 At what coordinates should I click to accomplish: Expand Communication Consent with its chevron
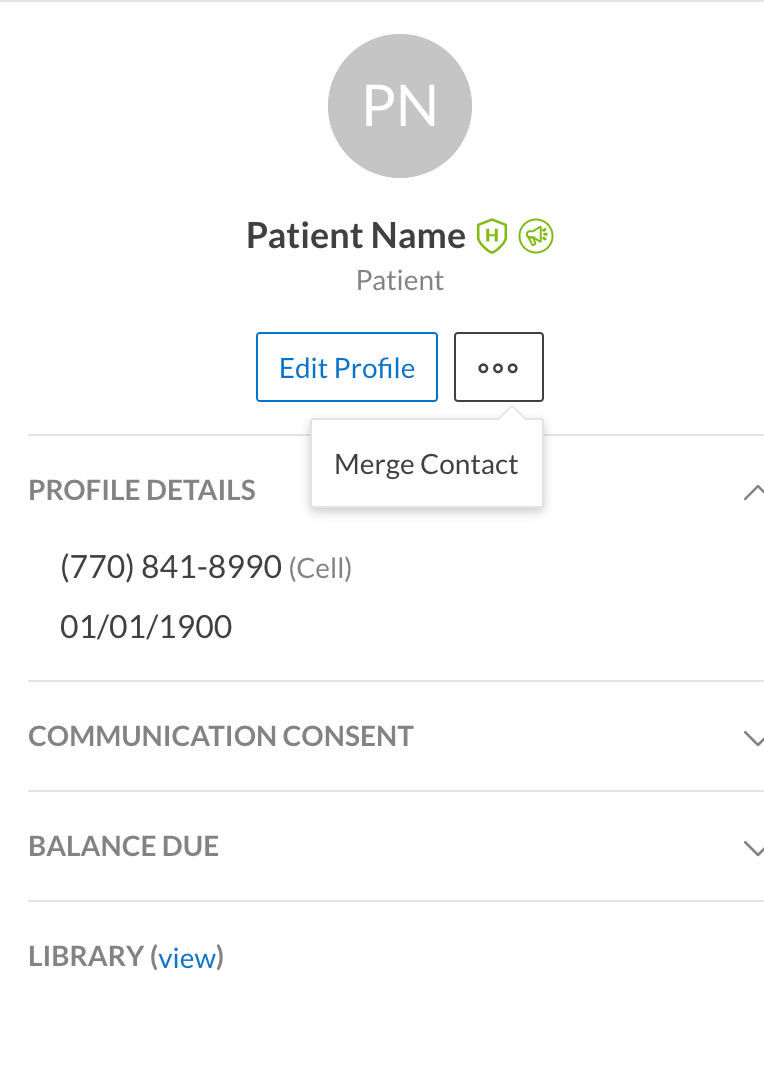click(x=754, y=738)
